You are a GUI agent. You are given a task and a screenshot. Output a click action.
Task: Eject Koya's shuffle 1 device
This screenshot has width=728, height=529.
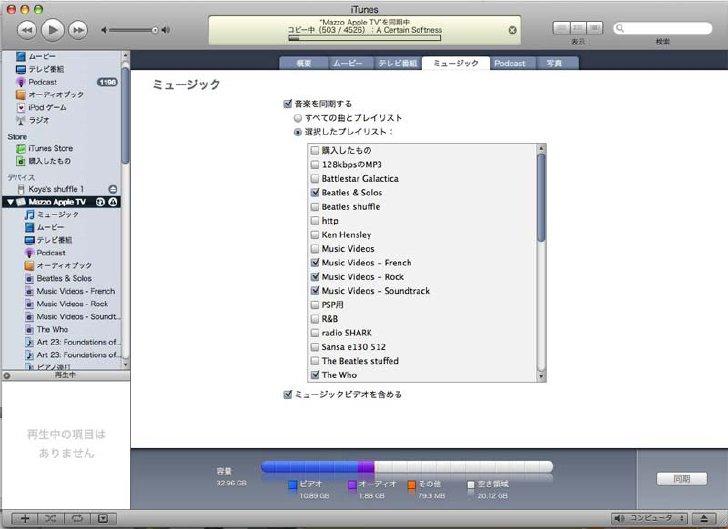[112, 189]
